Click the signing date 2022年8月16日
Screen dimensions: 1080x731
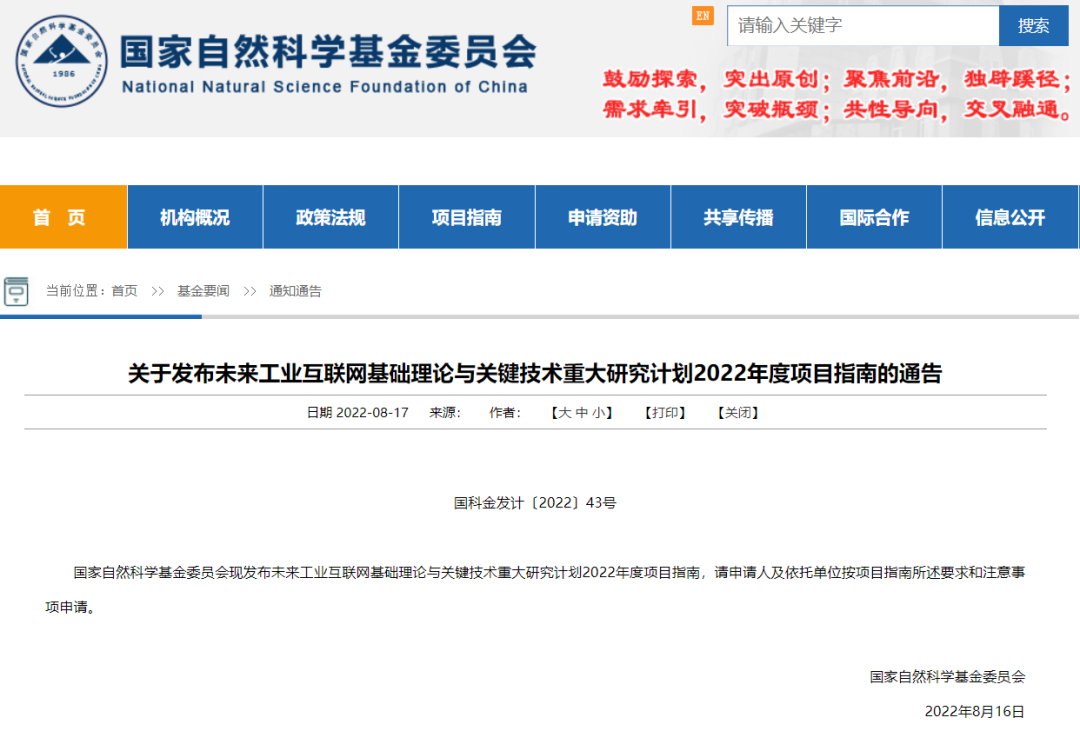point(975,712)
